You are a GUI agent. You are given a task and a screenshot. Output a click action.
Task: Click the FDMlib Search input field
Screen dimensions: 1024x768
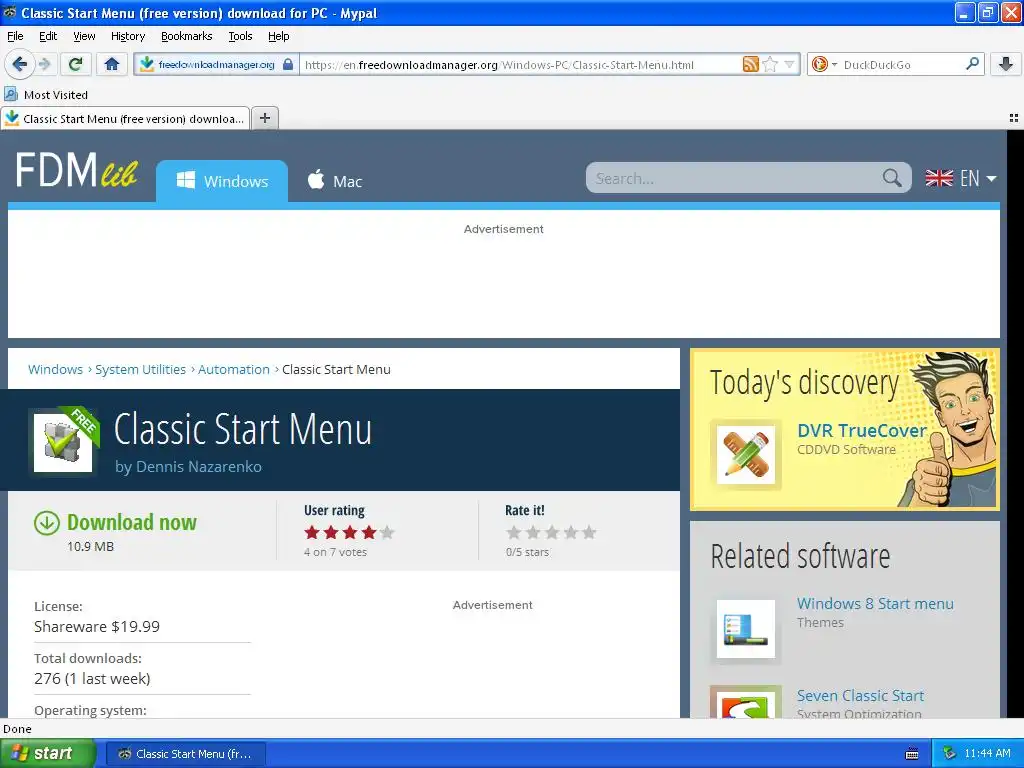[x=735, y=178]
